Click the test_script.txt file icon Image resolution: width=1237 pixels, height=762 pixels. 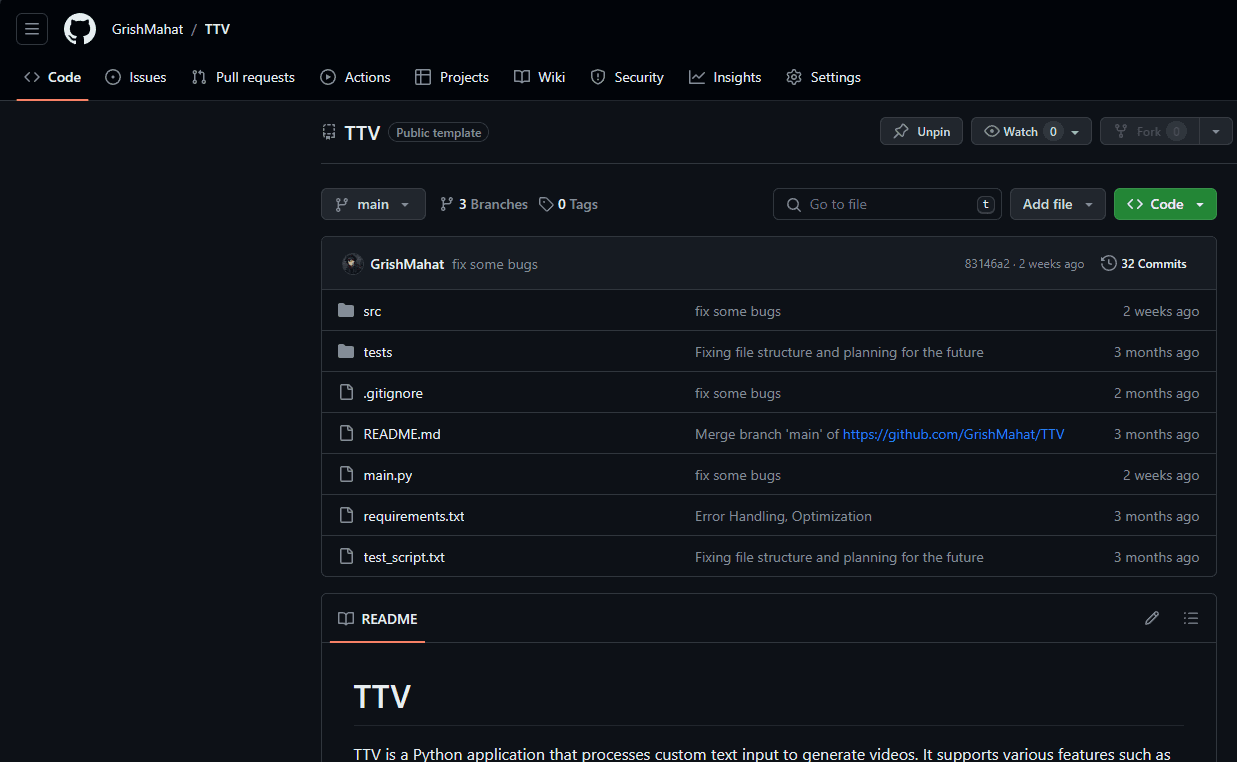click(x=346, y=557)
